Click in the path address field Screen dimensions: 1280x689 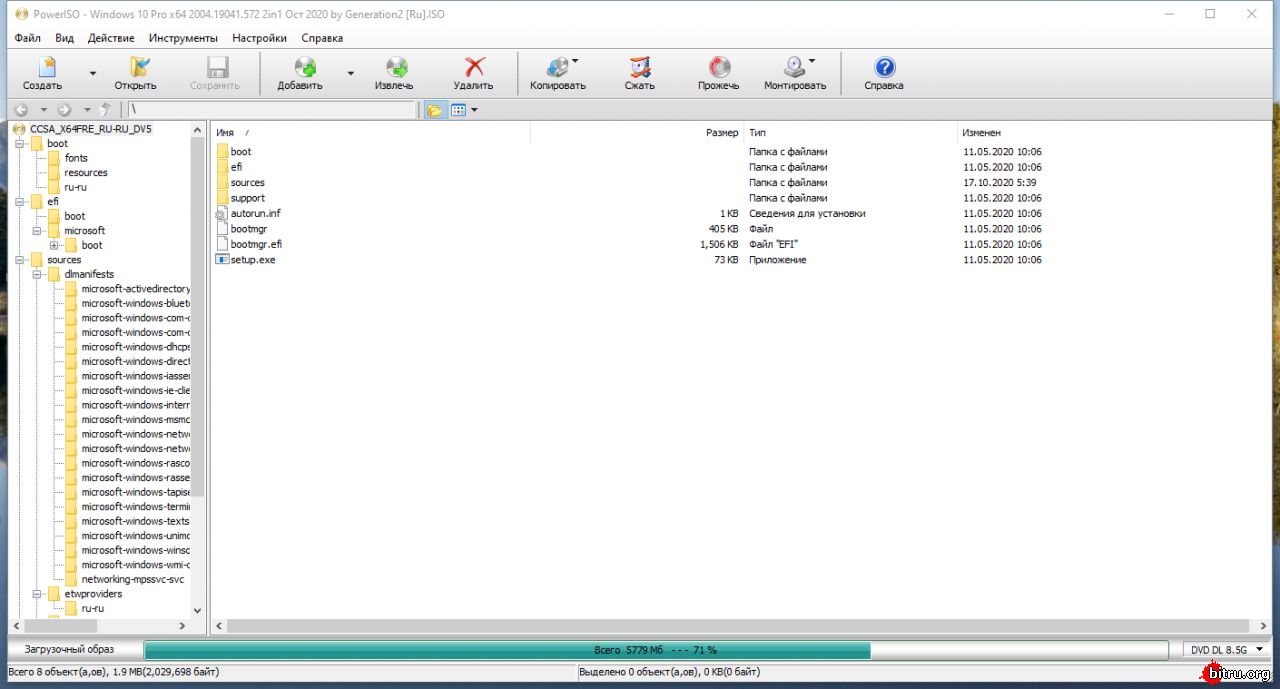(x=271, y=110)
